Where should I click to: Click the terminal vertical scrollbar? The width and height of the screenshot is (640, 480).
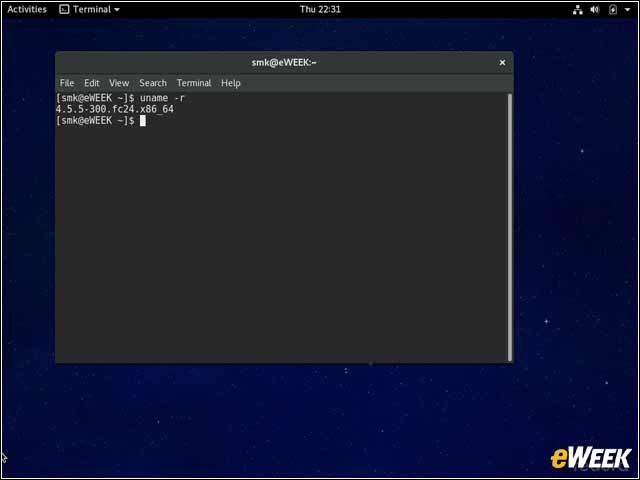tap(510, 227)
